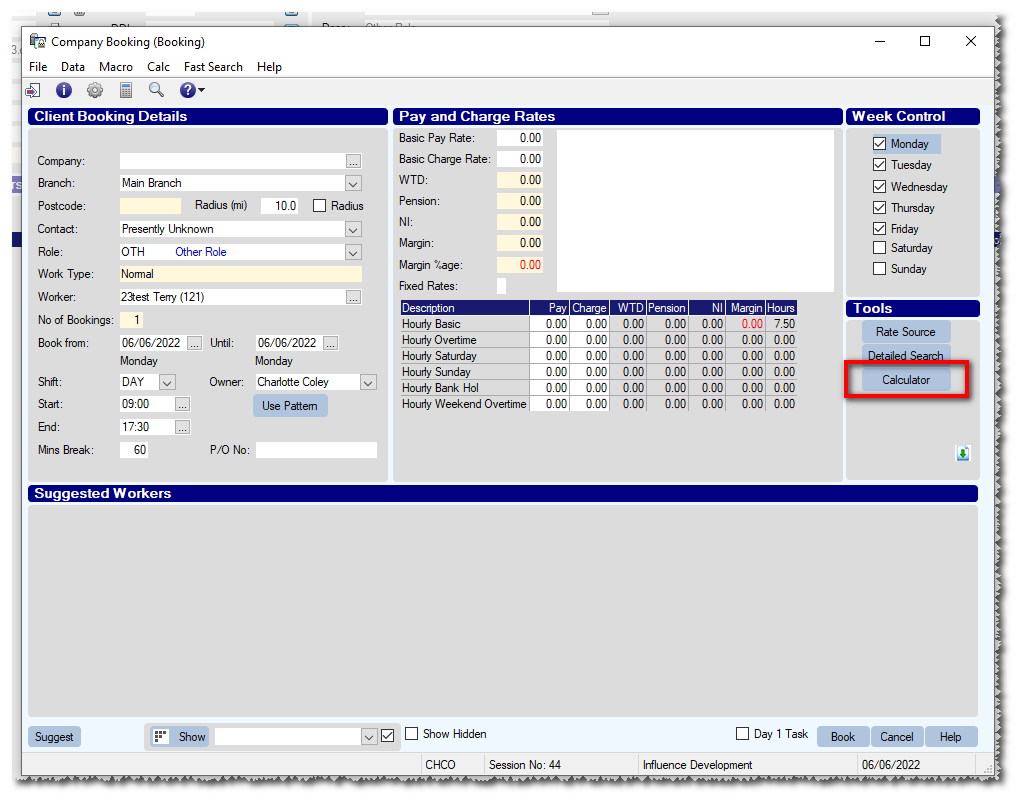
Task: Open the End time picker
Action: (183, 427)
